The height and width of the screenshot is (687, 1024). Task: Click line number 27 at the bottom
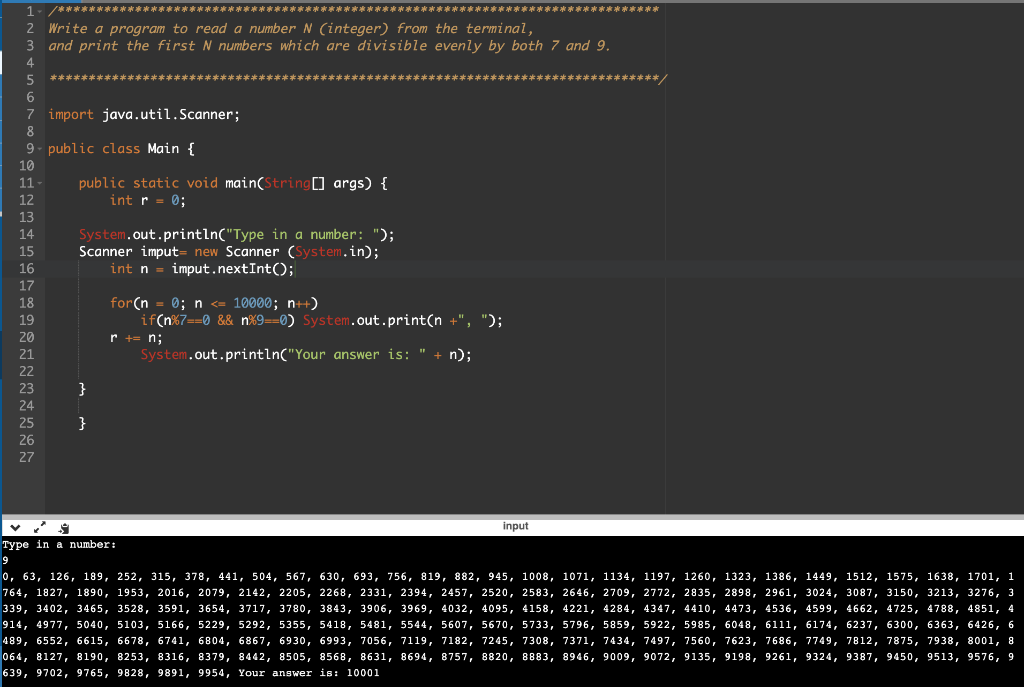pos(30,457)
